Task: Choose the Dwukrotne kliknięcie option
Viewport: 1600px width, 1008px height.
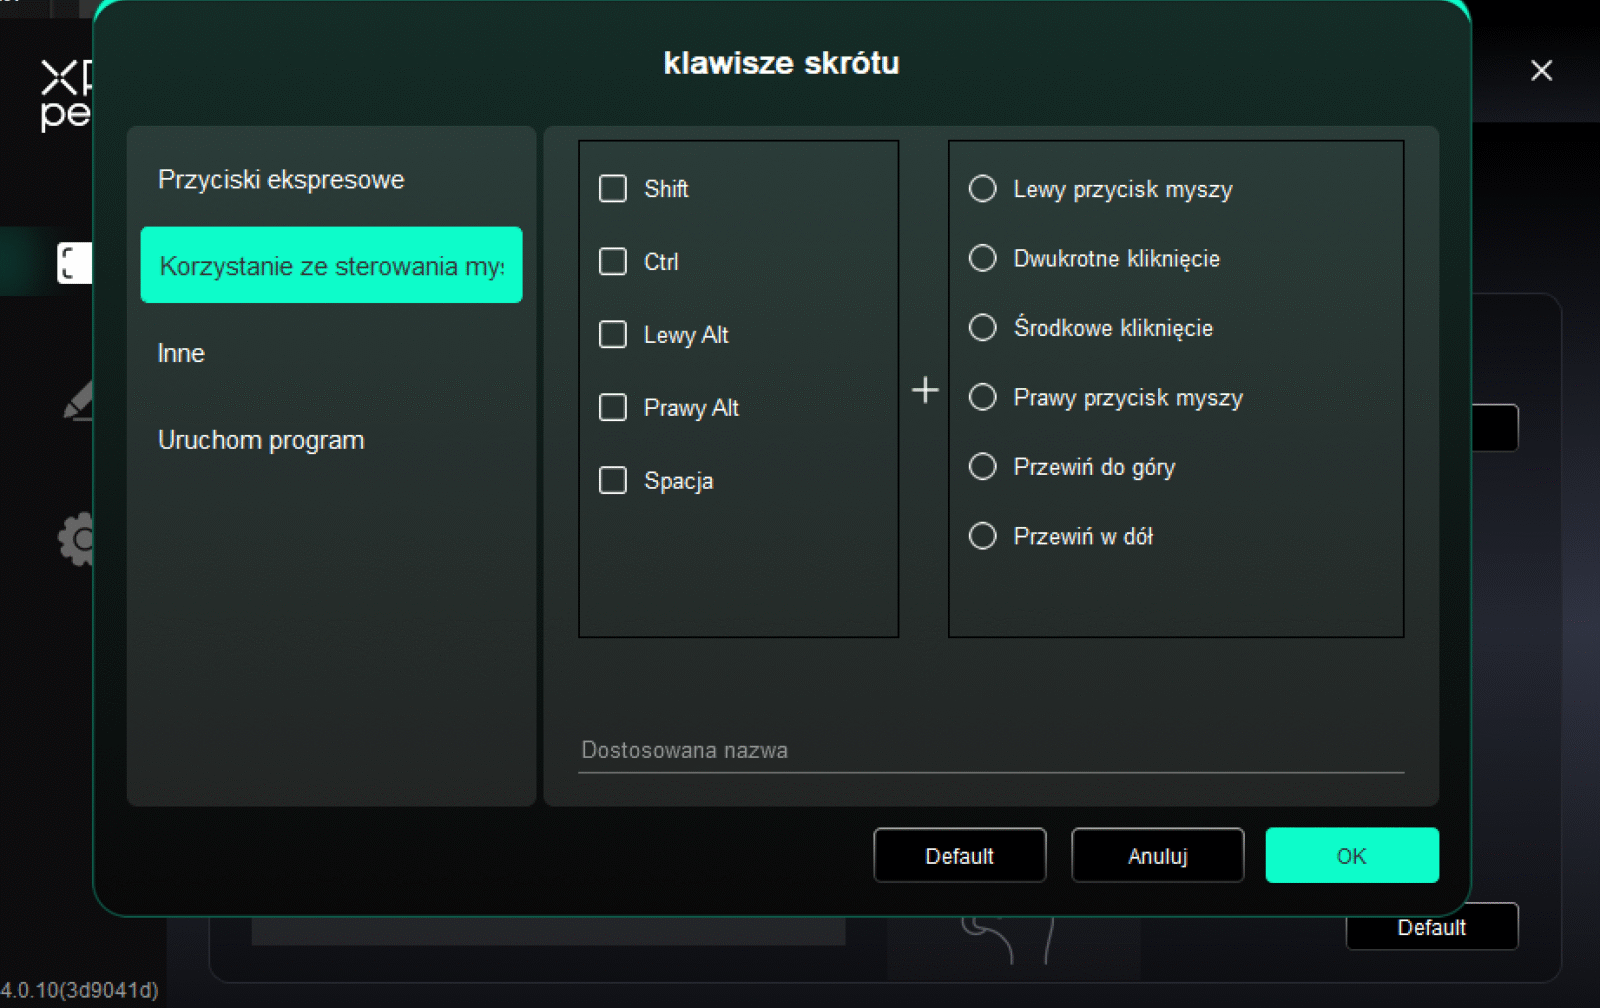Action: coord(983,259)
